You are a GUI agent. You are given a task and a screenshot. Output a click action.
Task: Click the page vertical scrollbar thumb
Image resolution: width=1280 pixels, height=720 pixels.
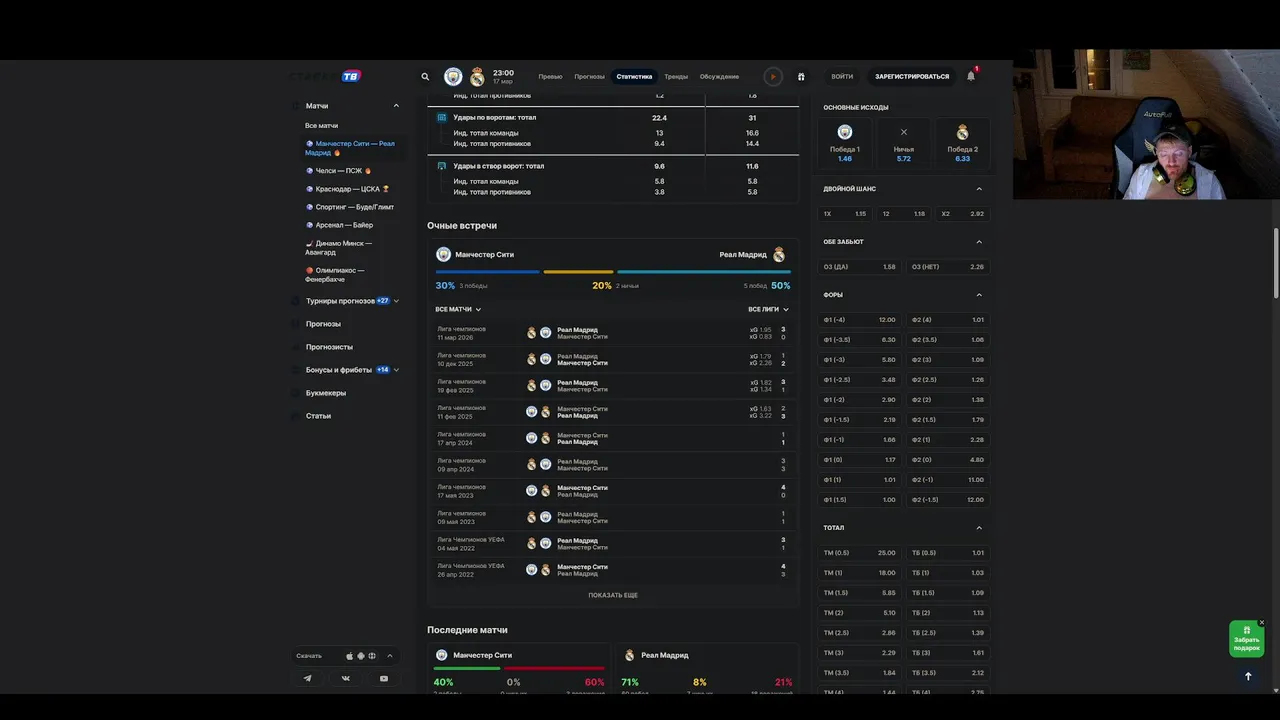[1275, 263]
